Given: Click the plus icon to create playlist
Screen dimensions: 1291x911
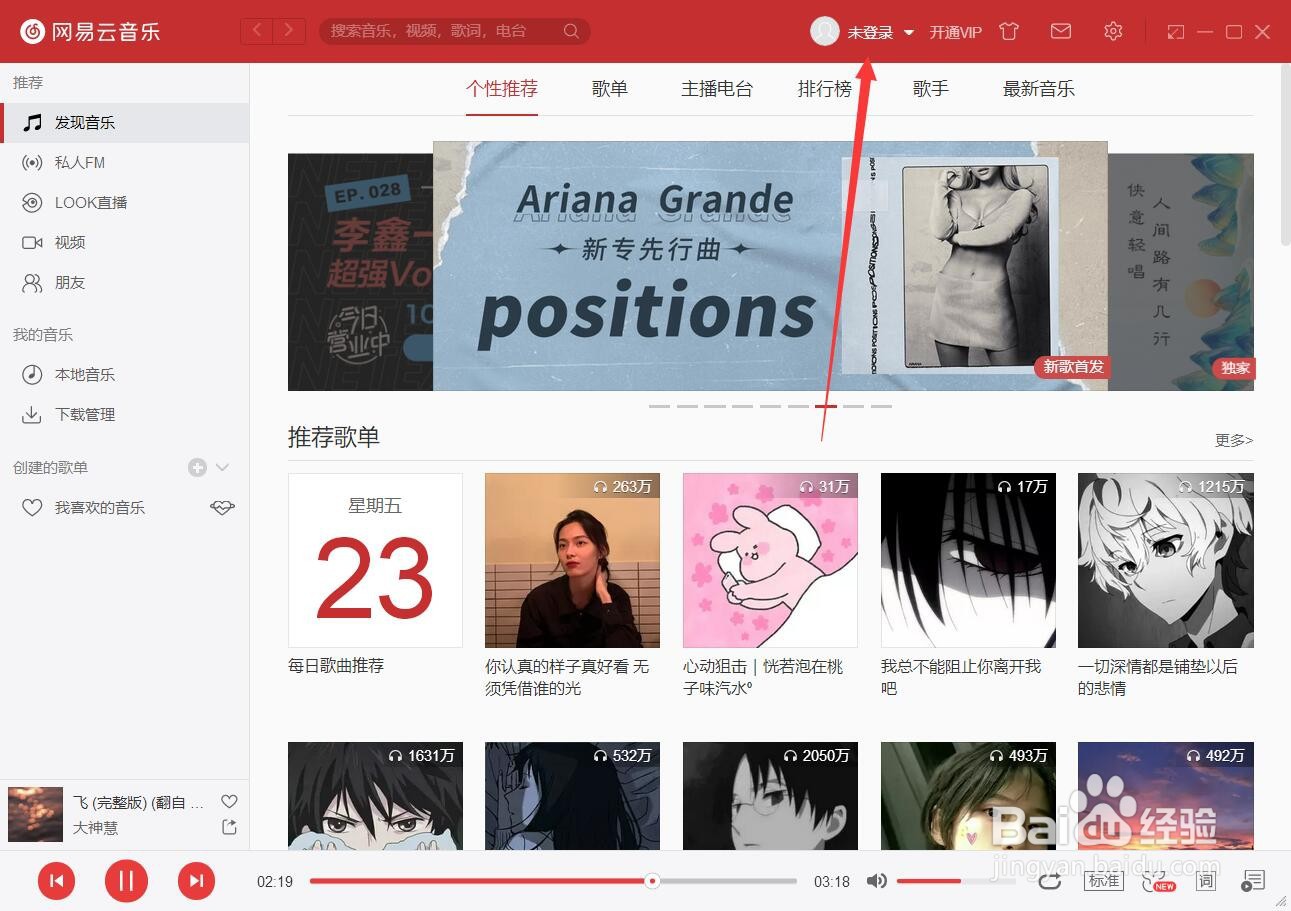Looking at the screenshot, I should [197, 467].
